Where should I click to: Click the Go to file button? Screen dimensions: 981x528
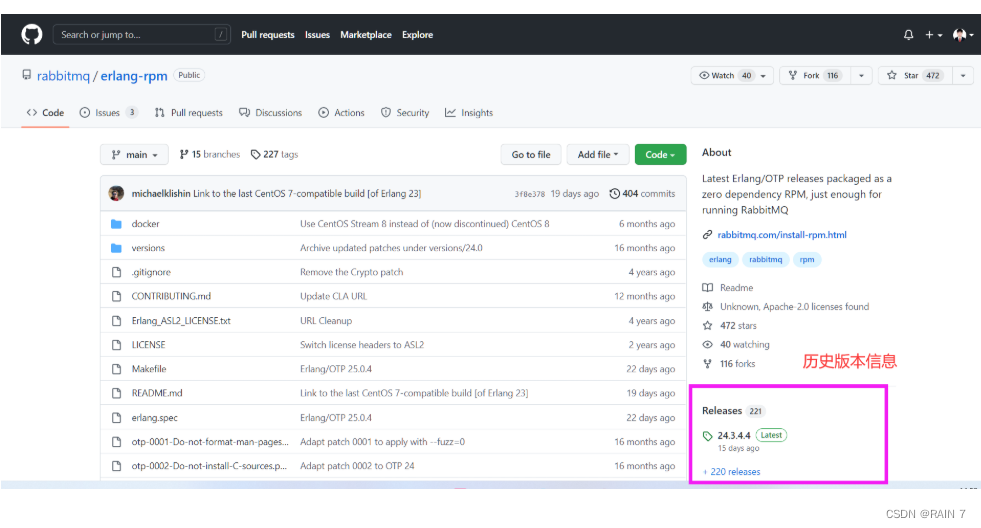click(531, 155)
